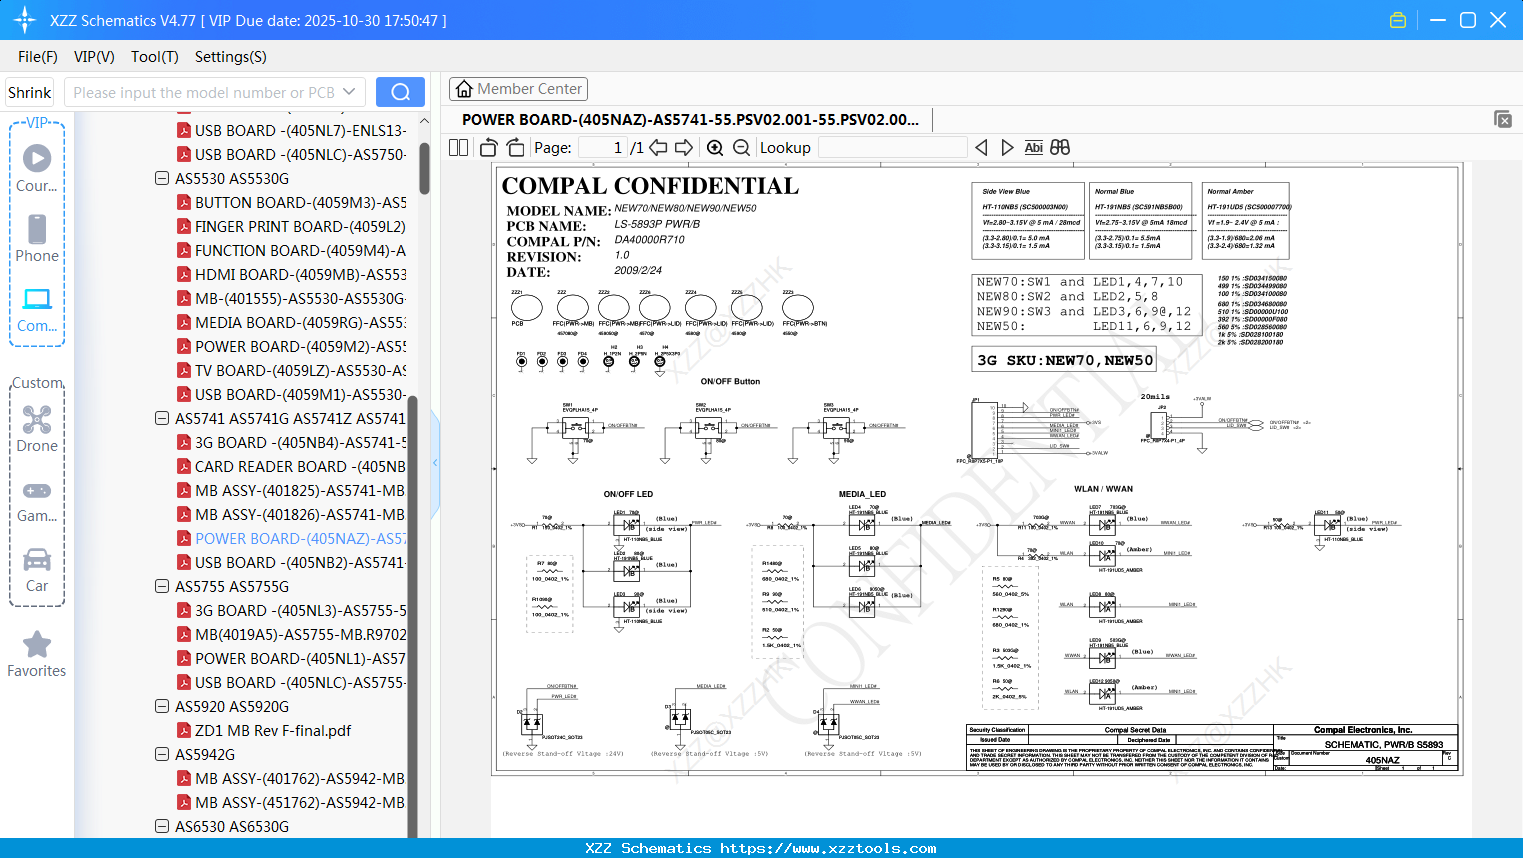Screen dimensions: 1523x858
Task: Open the model number dropdown arrow
Action: (349, 92)
